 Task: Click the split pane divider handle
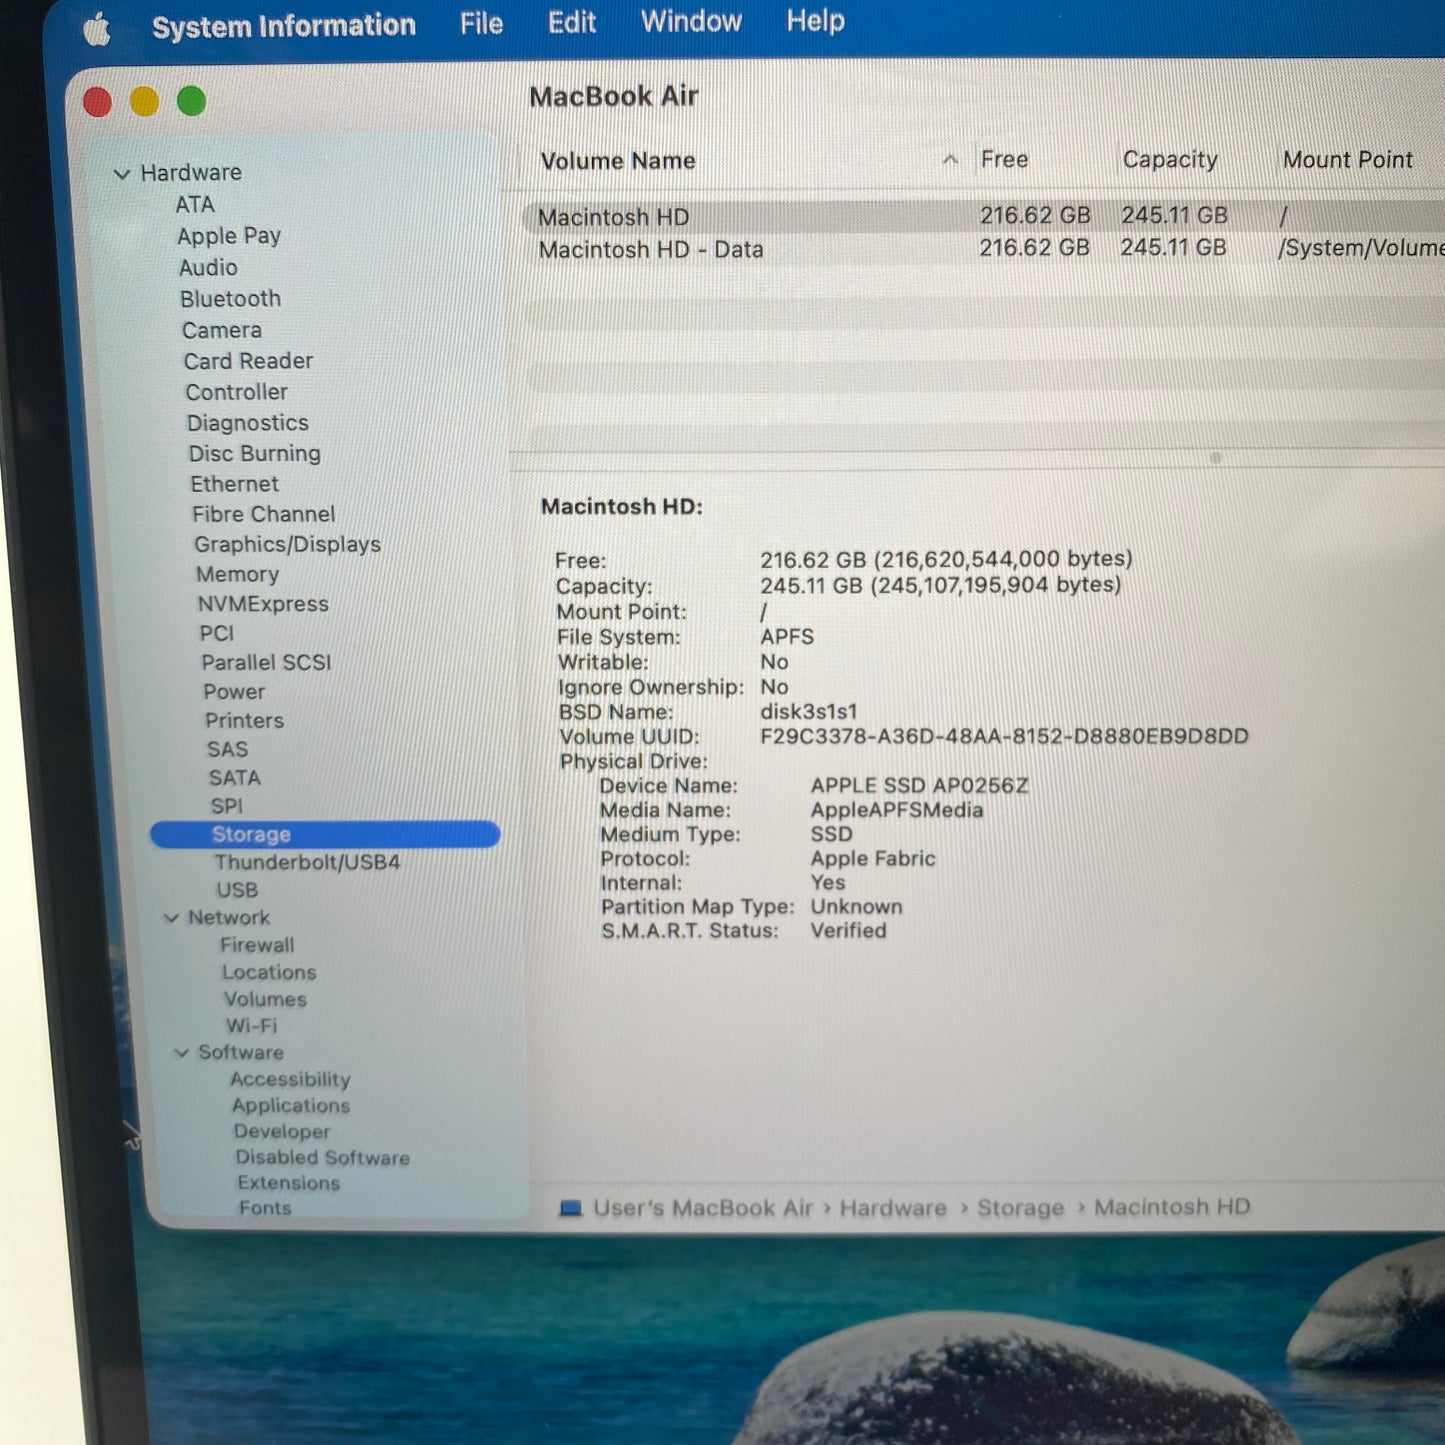click(x=1216, y=458)
